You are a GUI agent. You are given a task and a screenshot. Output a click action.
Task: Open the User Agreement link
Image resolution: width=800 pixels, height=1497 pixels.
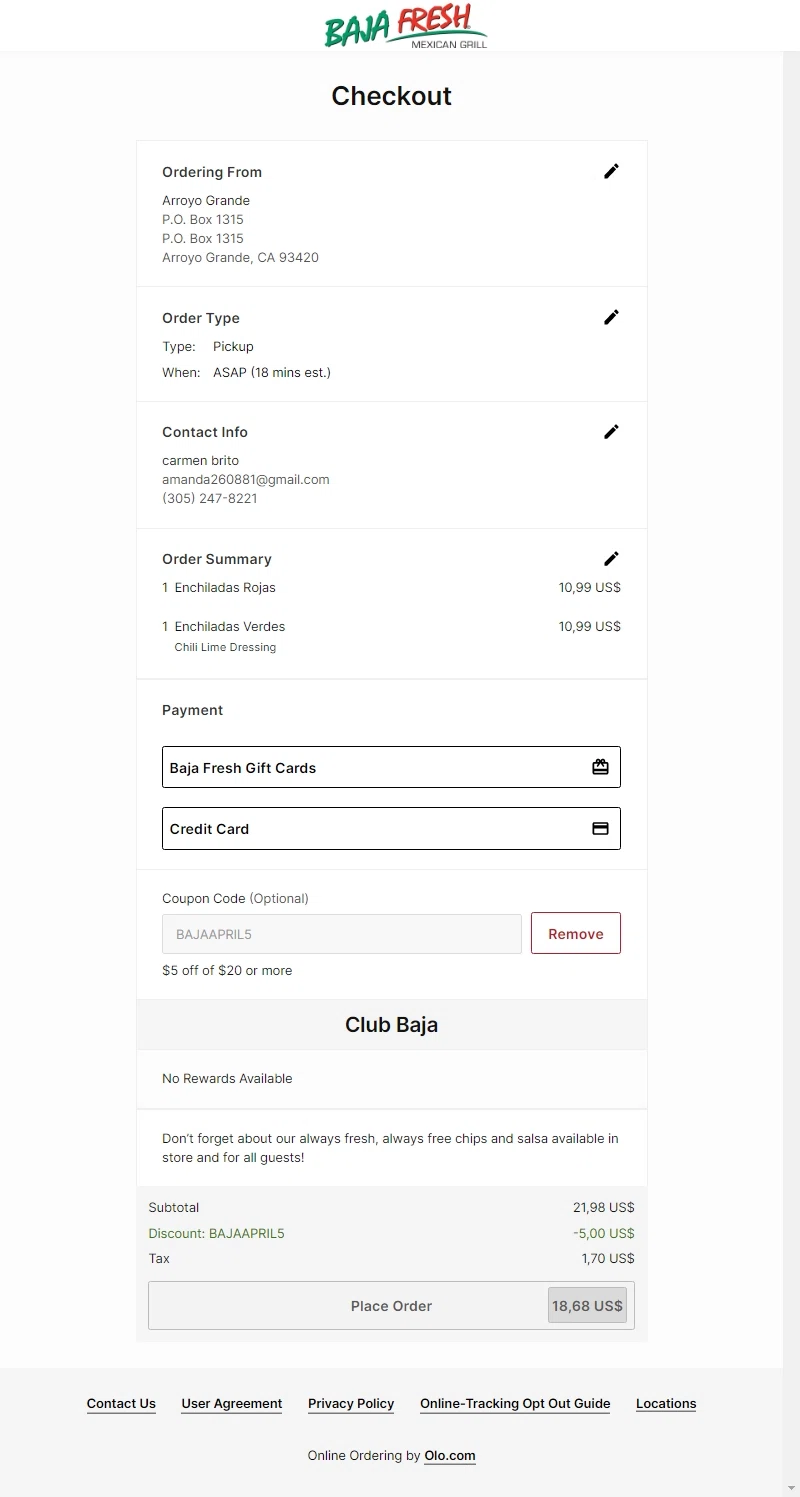pyautogui.click(x=232, y=1403)
